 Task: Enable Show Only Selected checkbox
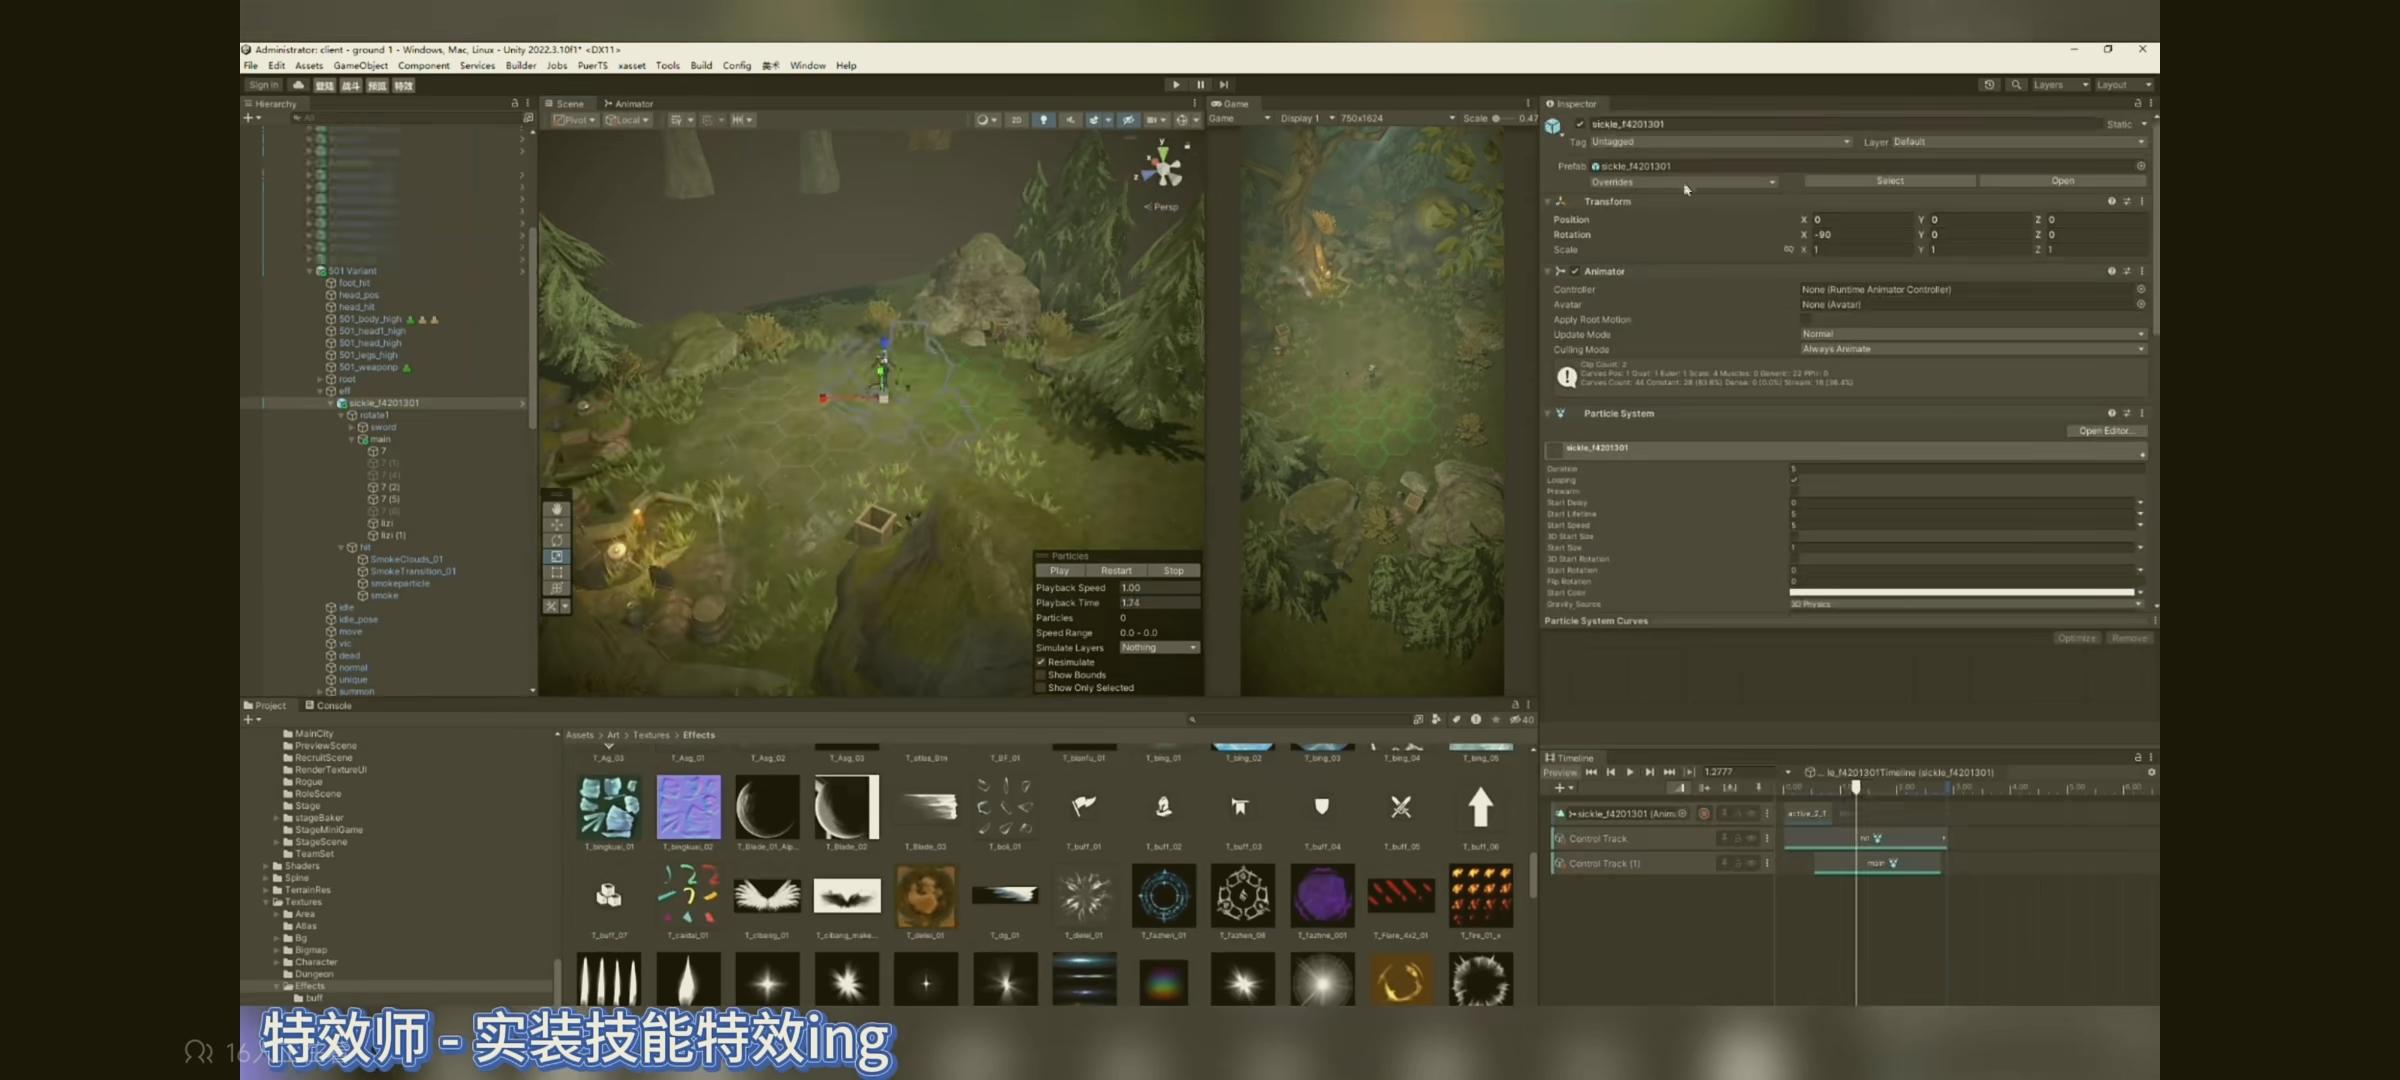point(1041,688)
